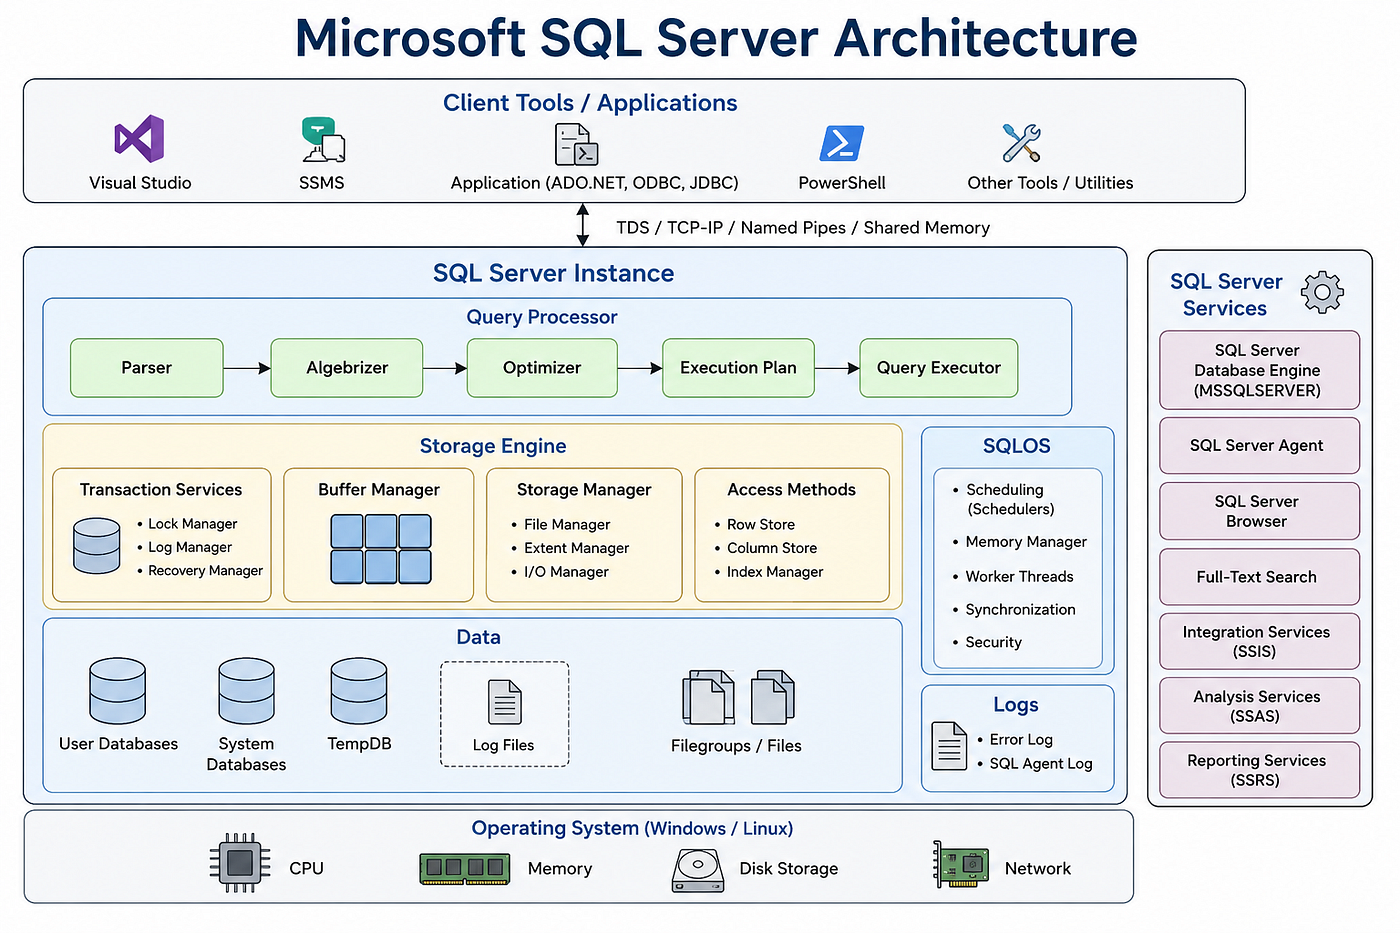Click the Microsoft SQL Server Architecture title
Viewport: 1400px width, 933px height.
[716, 39]
